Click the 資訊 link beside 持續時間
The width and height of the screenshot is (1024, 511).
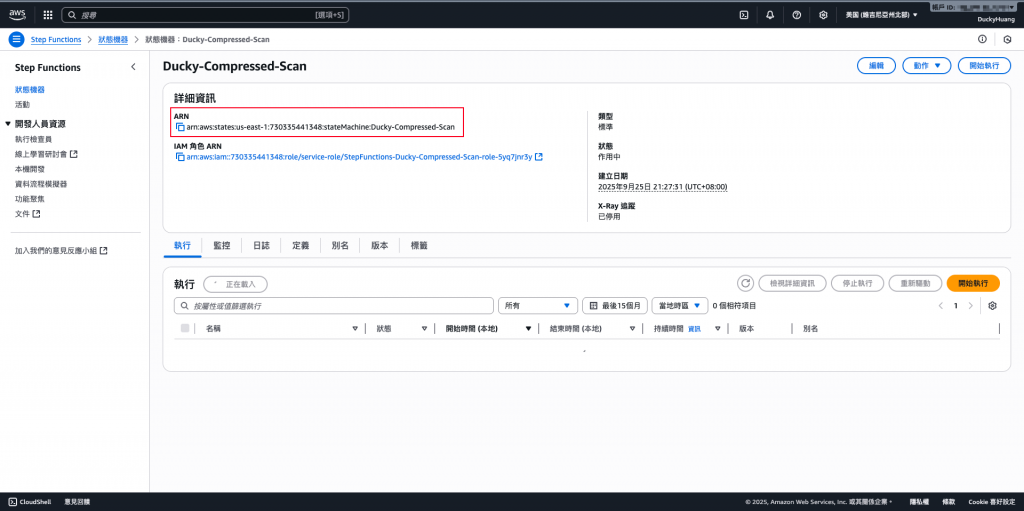[x=694, y=329]
